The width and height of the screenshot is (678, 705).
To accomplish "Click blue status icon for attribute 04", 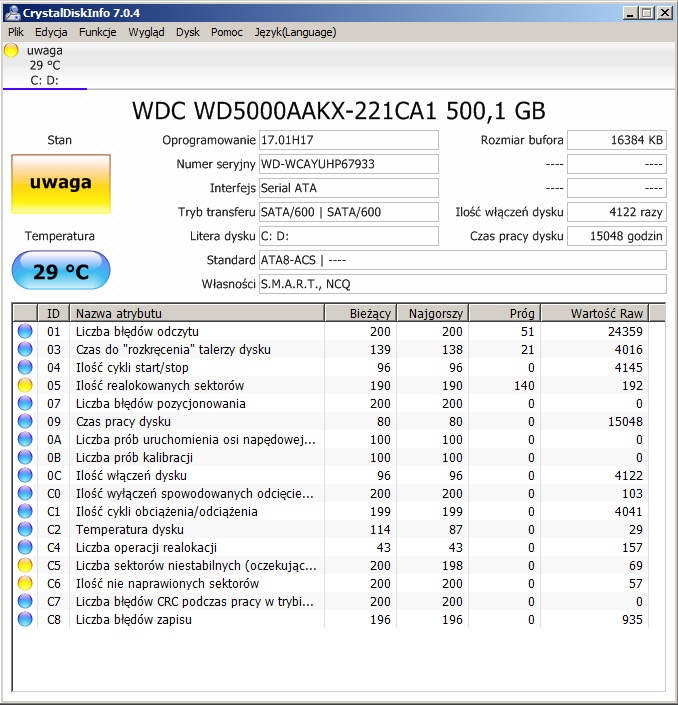I will coord(25,367).
